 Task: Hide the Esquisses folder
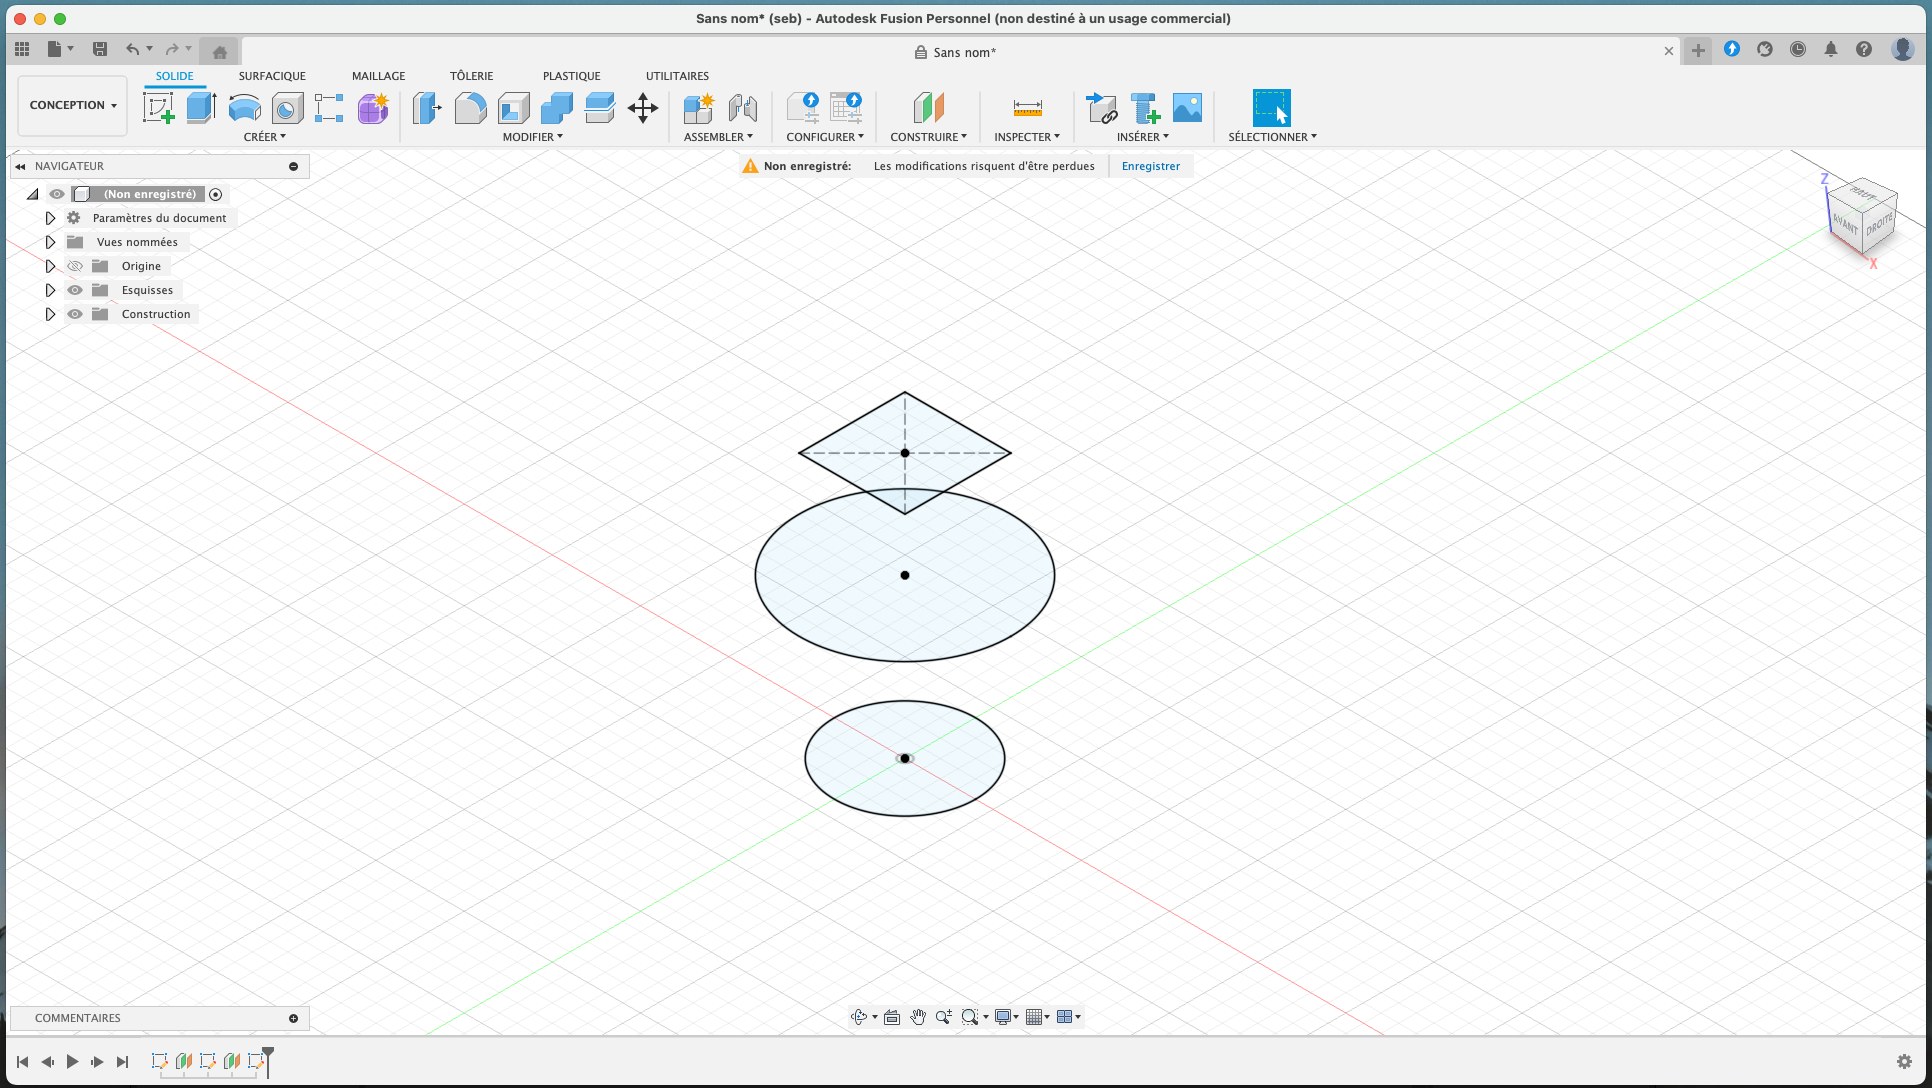pyautogui.click(x=75, y=290)
